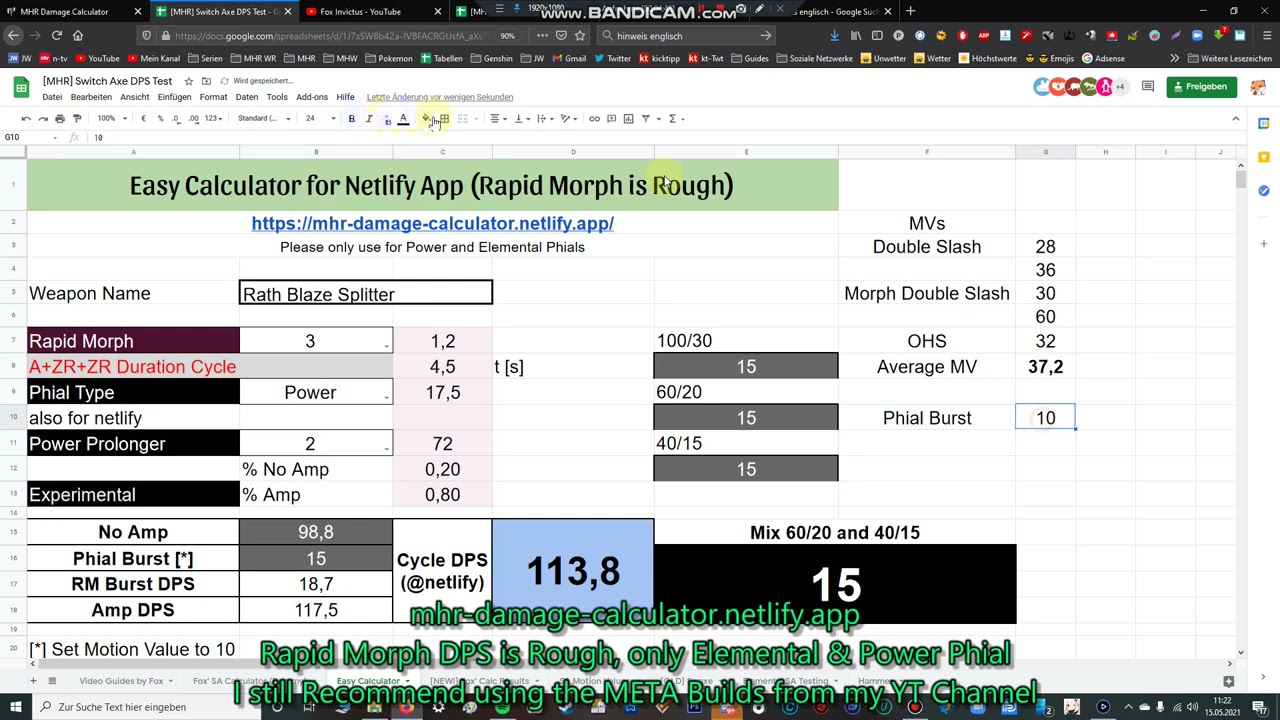Viewport: 1280px width, 720px height.
Task: Open Google Calendar side panel icon
Action: click(x=1264, y=123)
